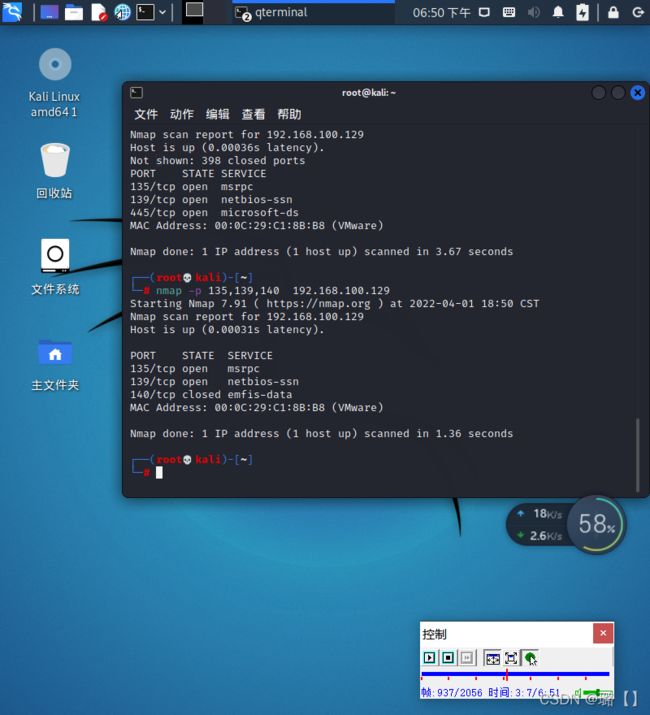Open the 动作 menu in terminal
This screenshot has width=650, height=715.
pyautogui.click(x=182, y=114)
